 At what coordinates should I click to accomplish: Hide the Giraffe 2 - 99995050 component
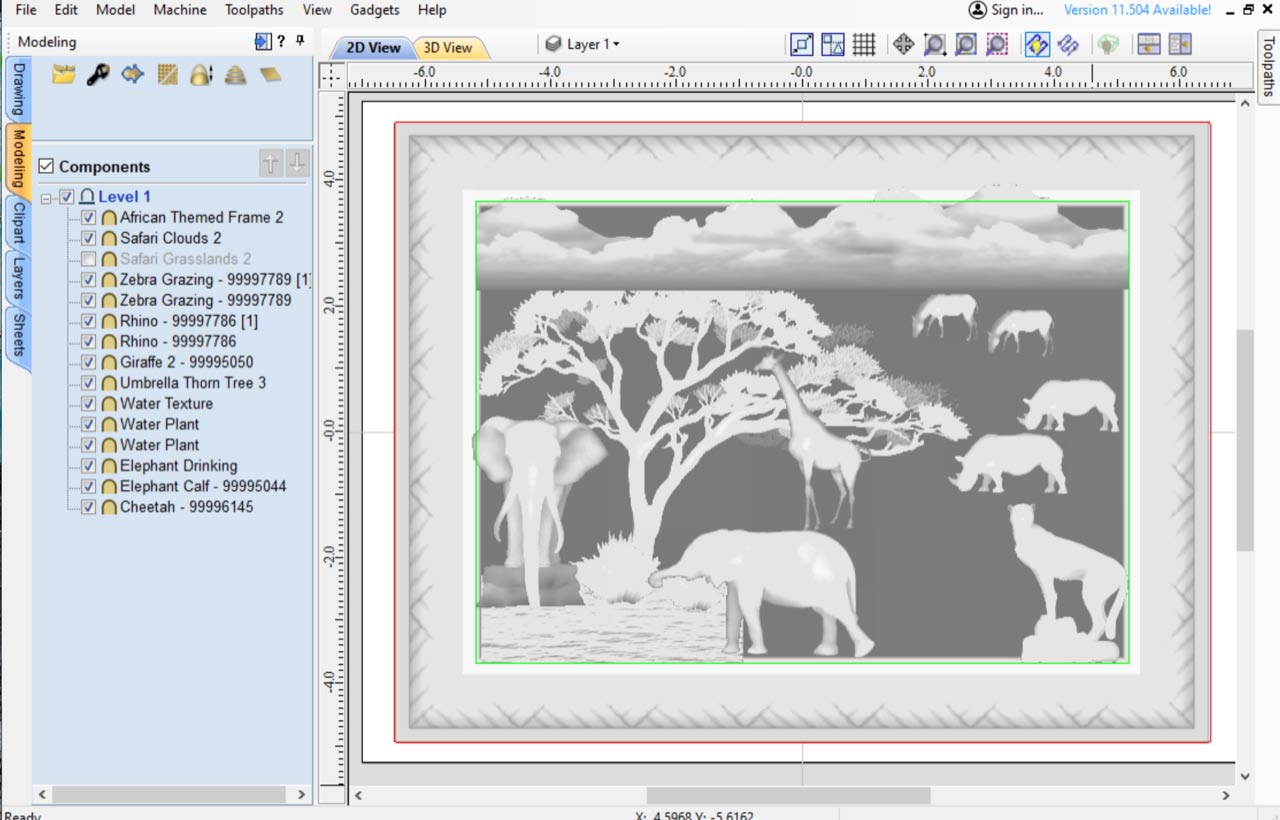tap(88, 362)
